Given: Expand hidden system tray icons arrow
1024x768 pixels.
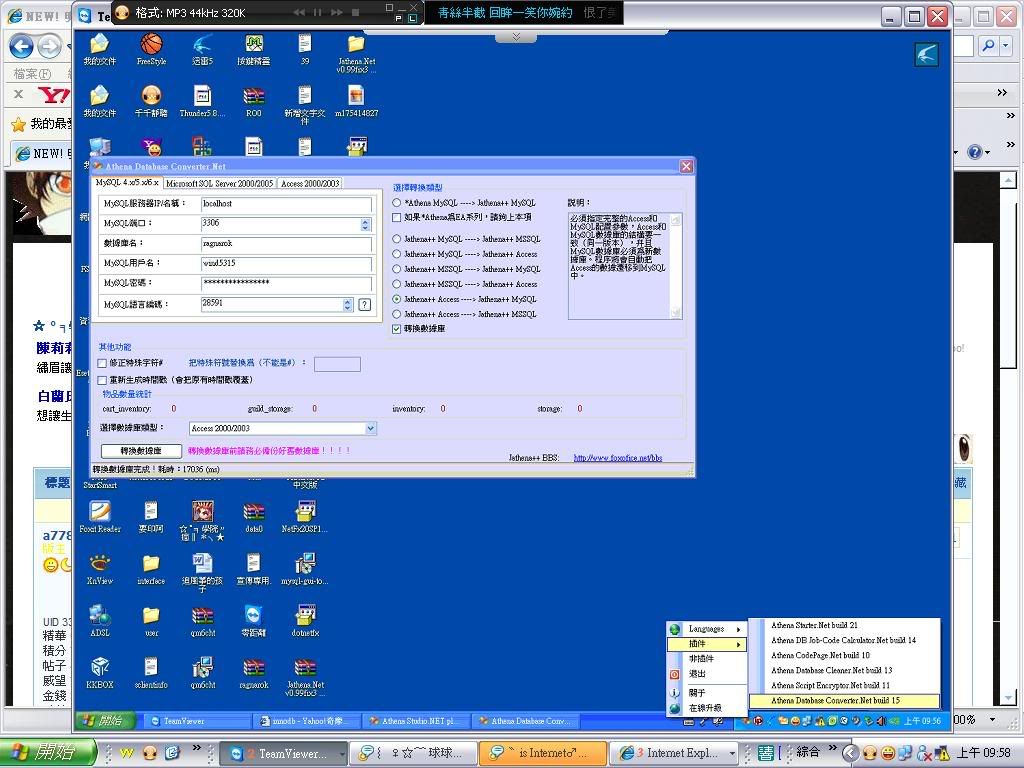Looking at the screenshot, I should click(850, 753).
